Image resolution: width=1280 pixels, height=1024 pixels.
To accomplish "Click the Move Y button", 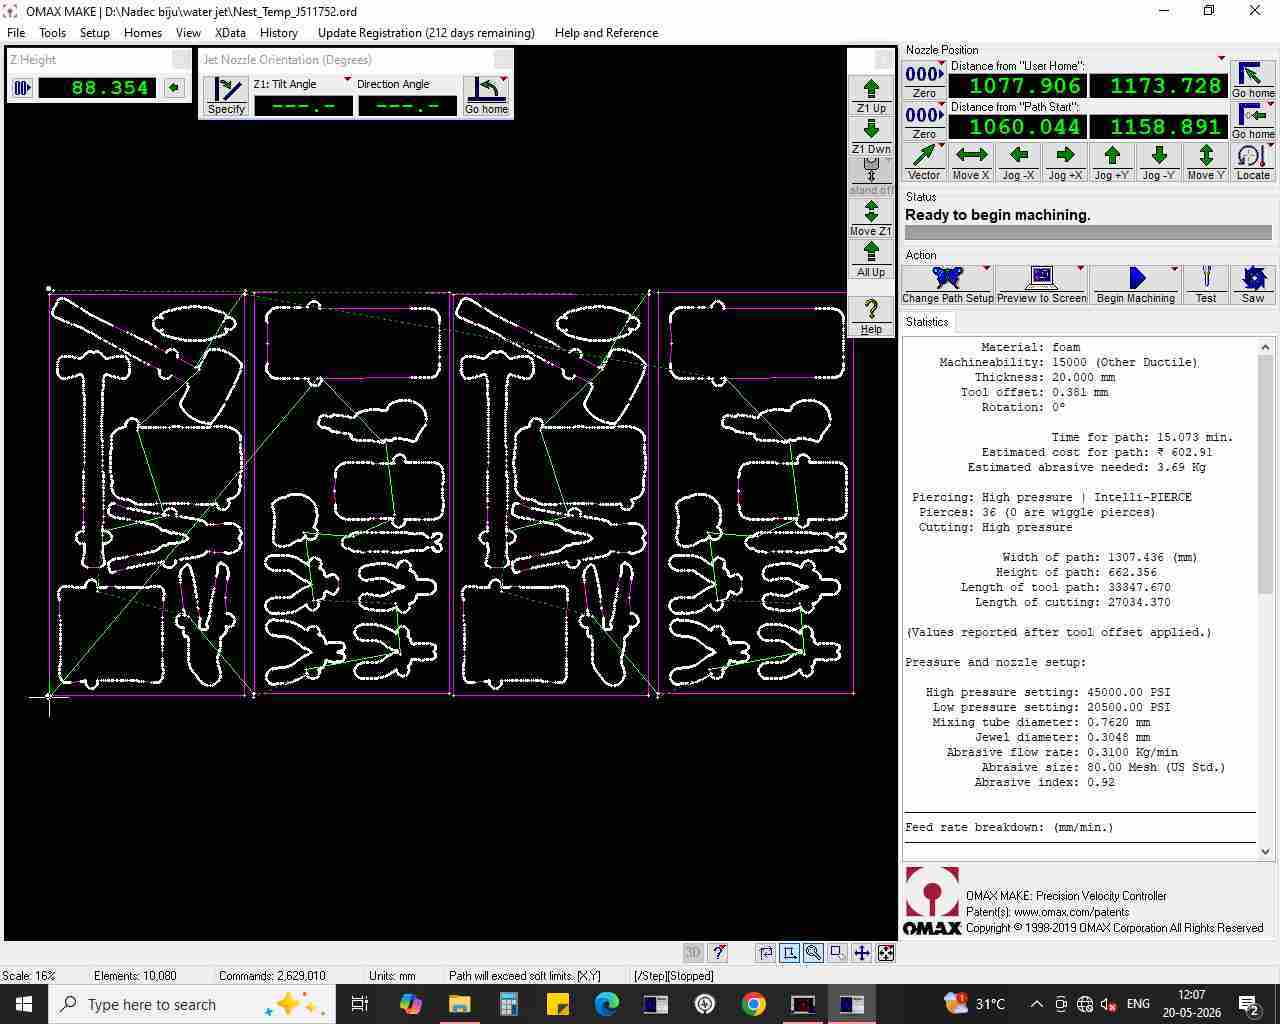I will tap(1206, 162).
